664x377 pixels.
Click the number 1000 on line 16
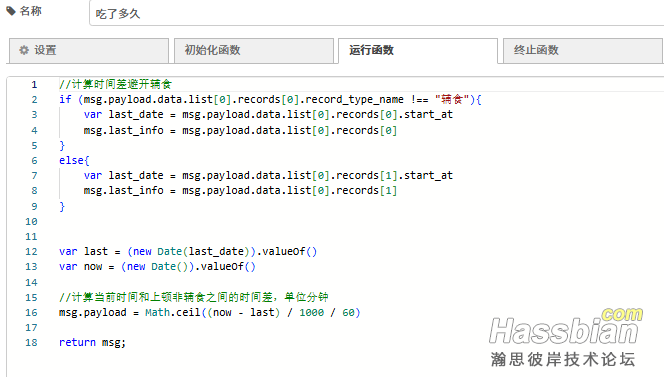[x=311, y=313]
